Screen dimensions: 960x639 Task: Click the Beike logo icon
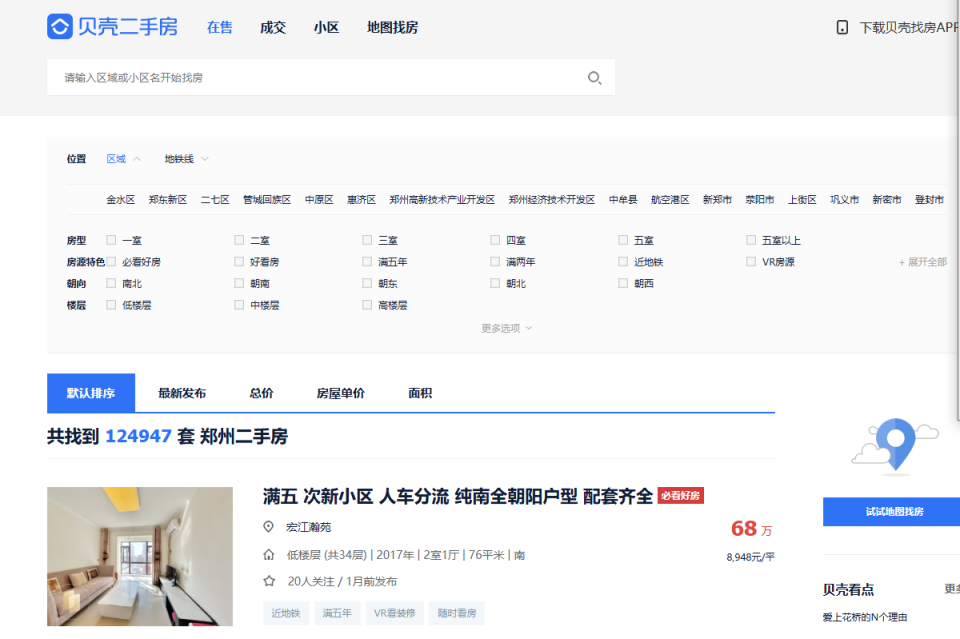coord(61,26)
